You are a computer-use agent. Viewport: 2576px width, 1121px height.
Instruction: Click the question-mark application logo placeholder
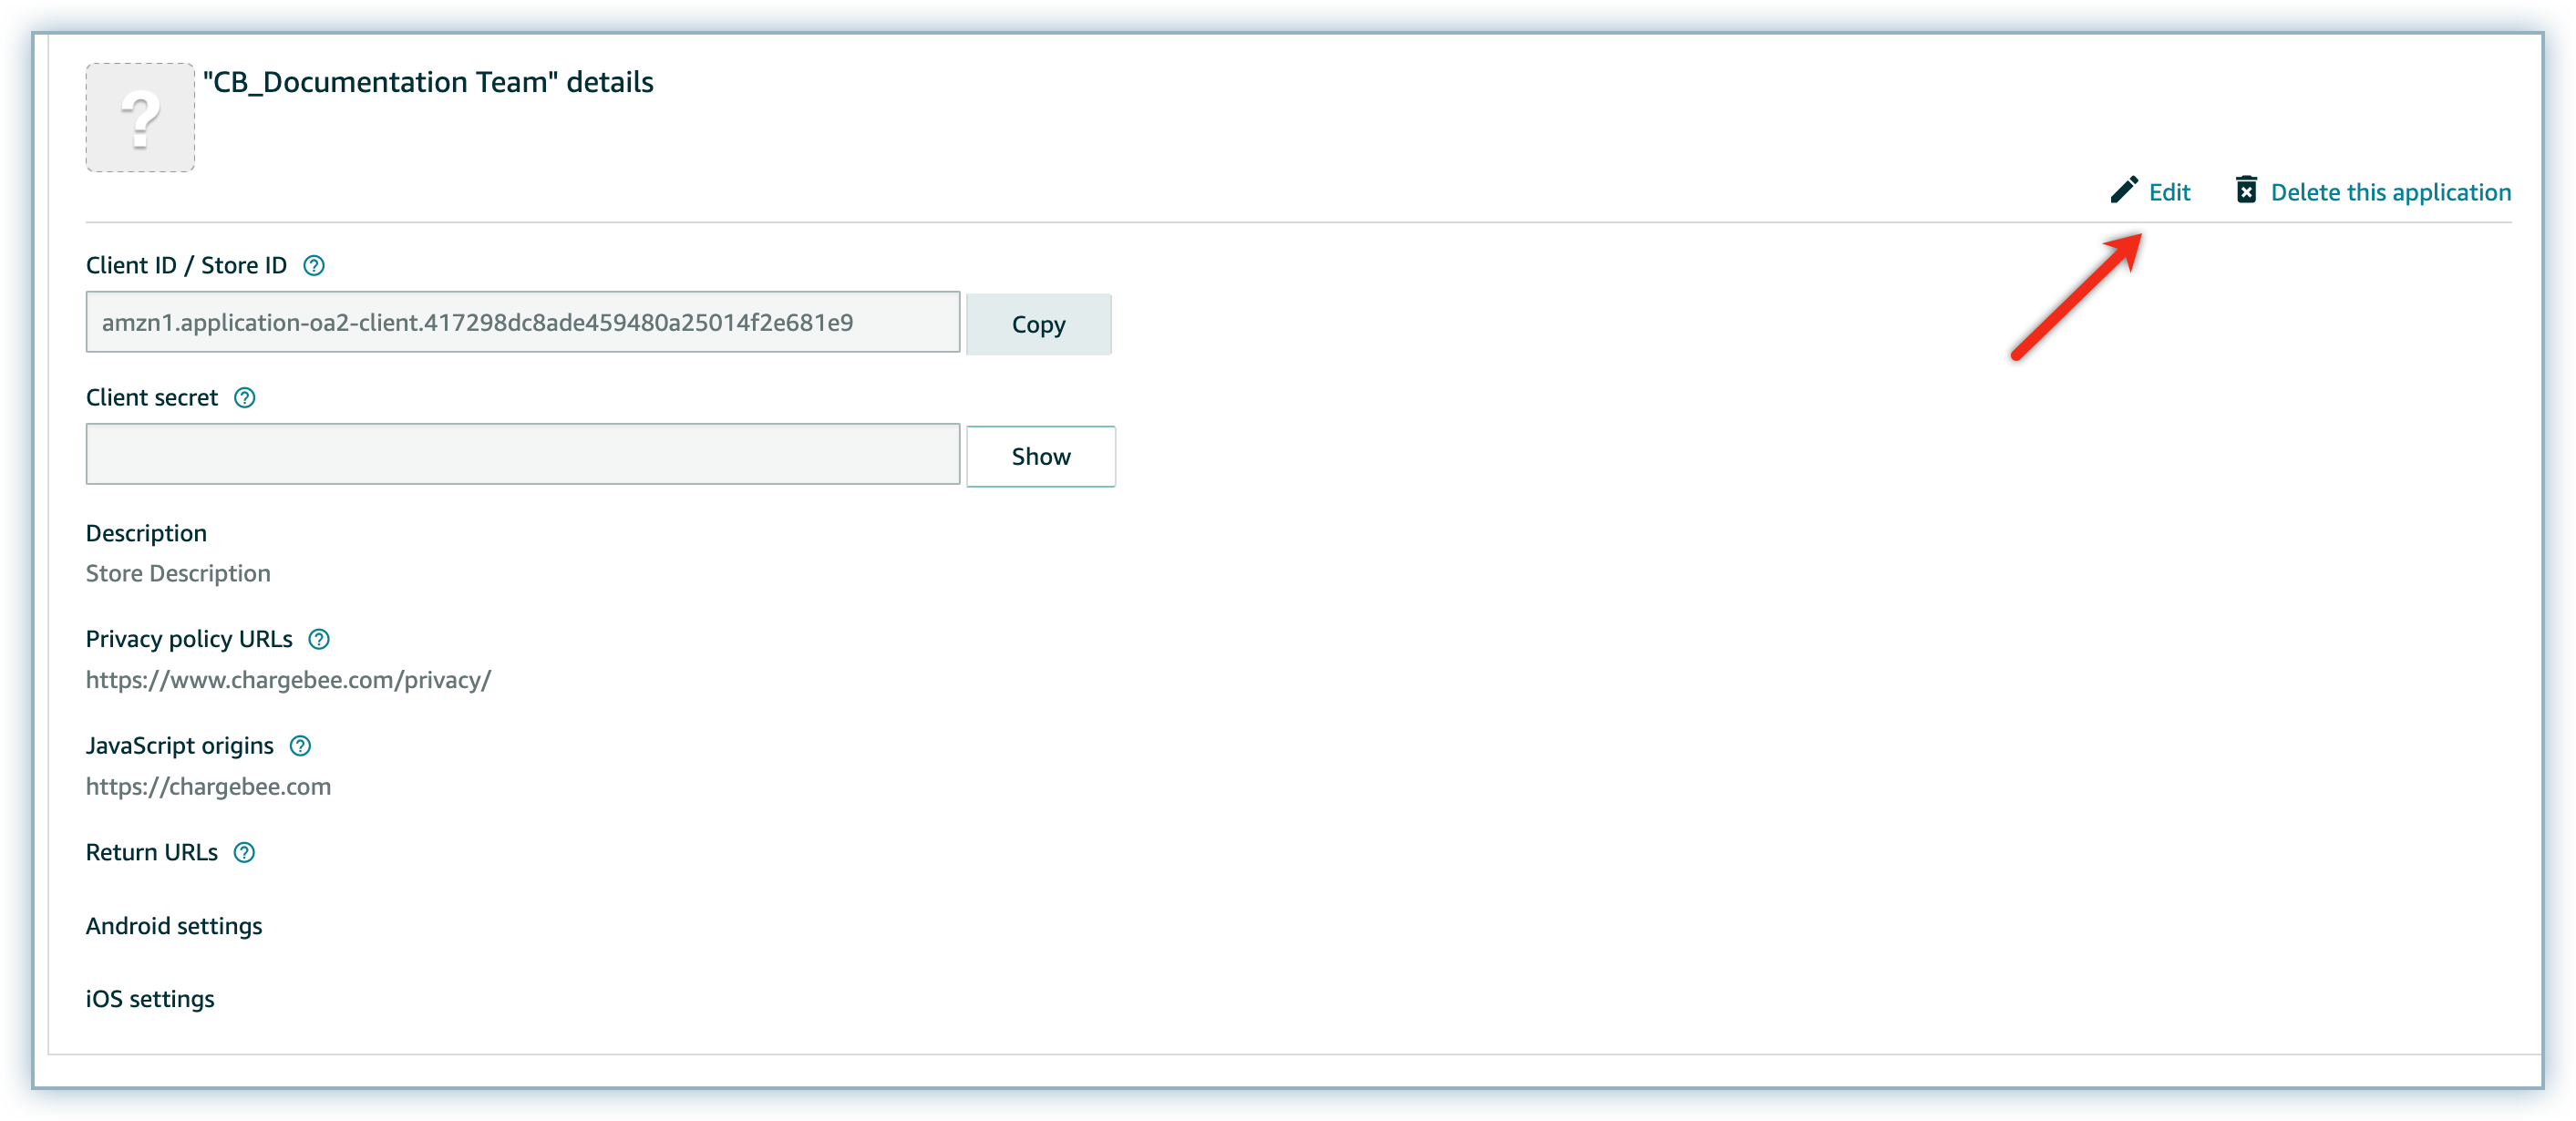[x=140, y=118]
